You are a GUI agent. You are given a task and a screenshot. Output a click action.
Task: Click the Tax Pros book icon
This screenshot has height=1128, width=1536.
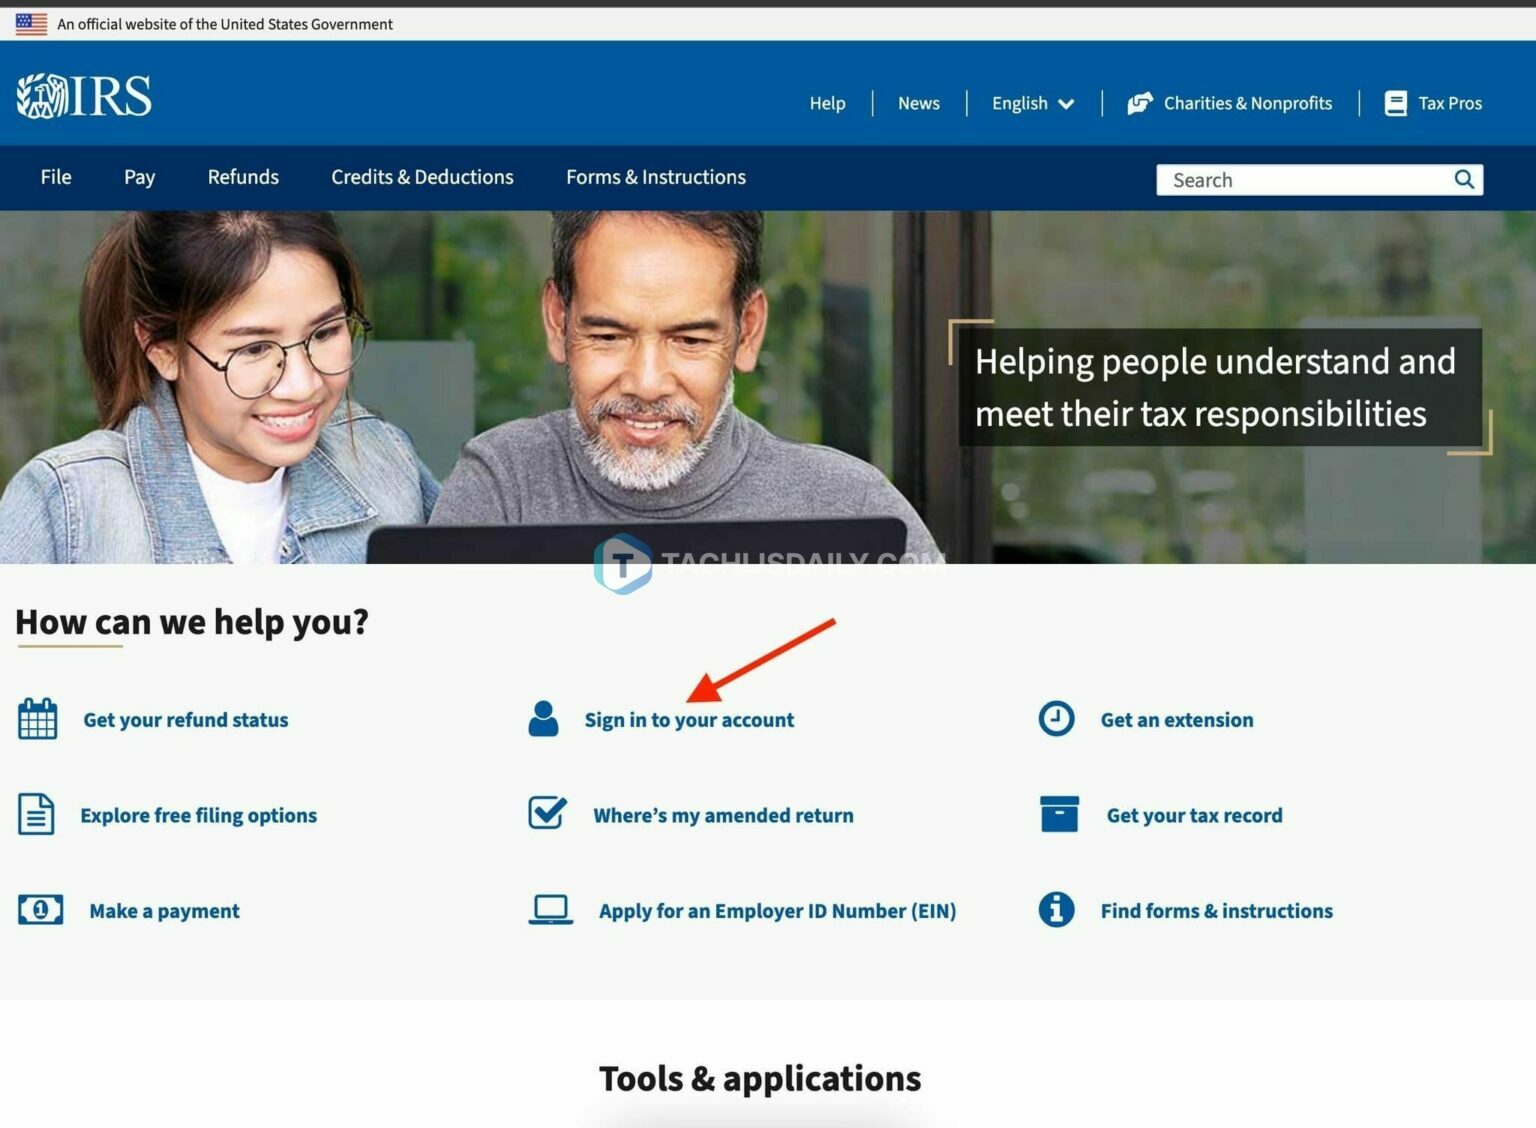[x=1394, y=102]
